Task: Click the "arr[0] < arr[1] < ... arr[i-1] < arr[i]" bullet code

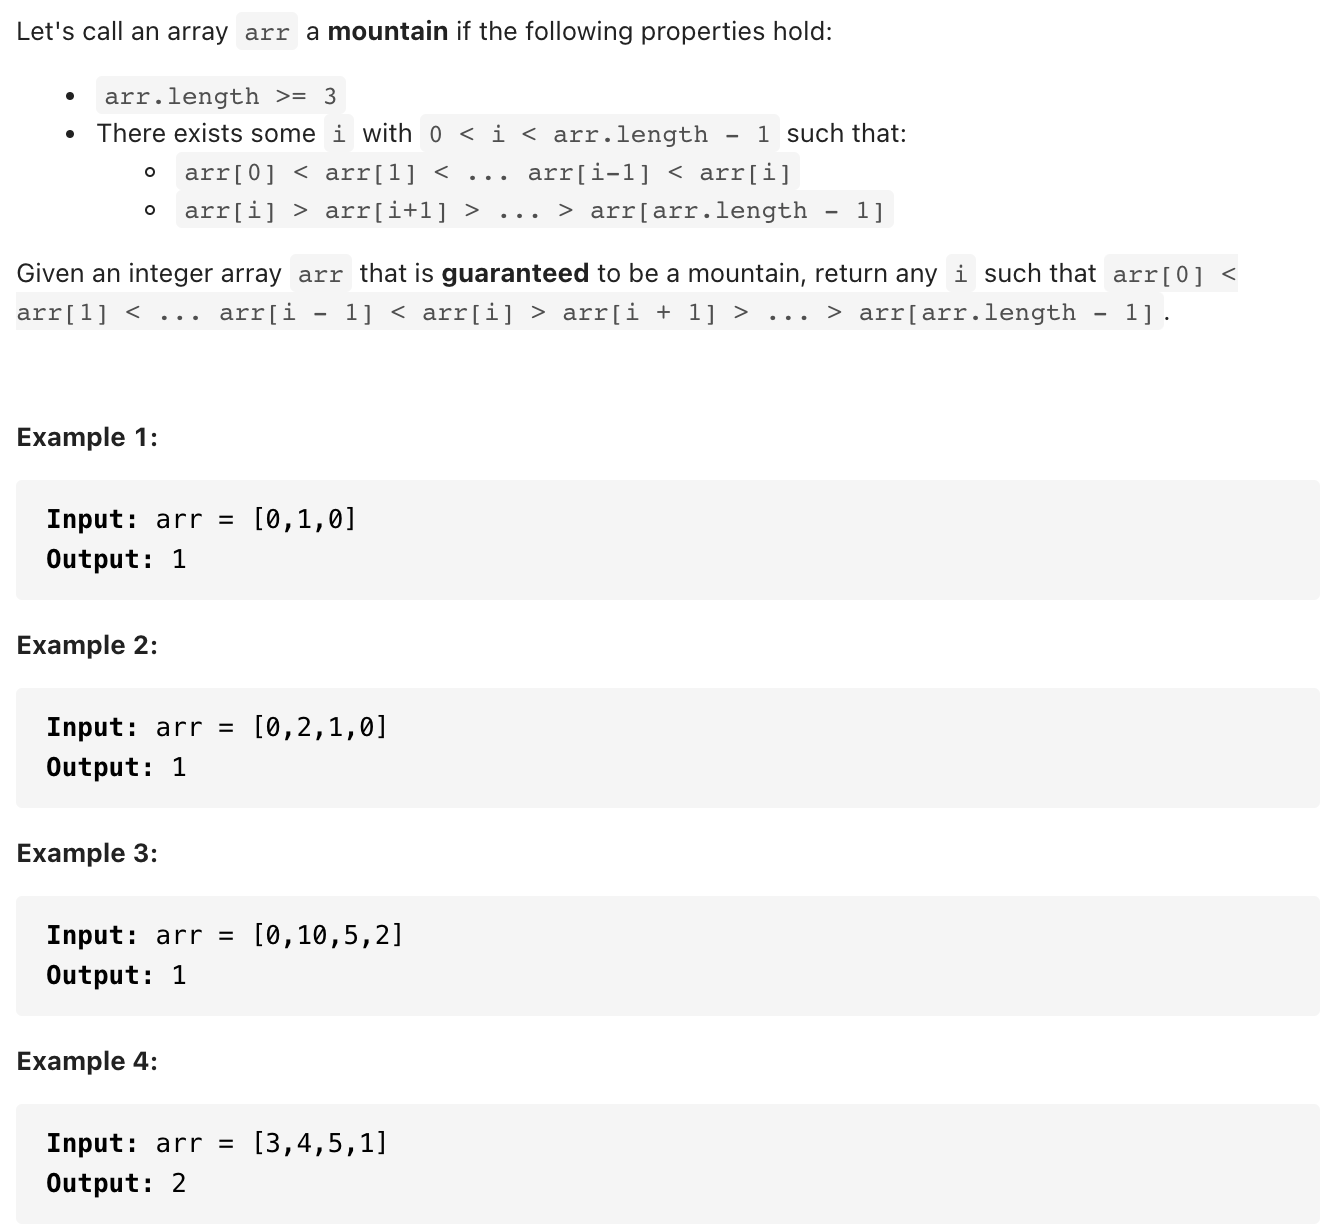Action: (487, 173)
